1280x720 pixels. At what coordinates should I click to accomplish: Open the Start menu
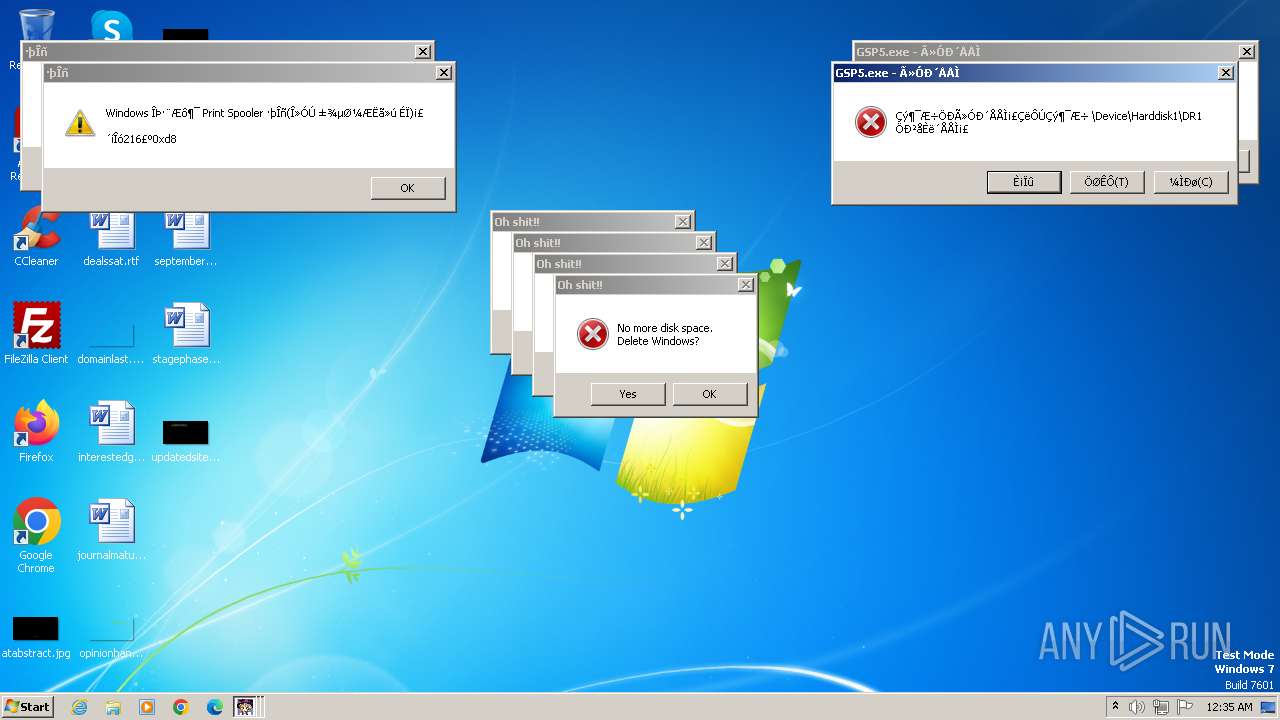tap(27, 707)
